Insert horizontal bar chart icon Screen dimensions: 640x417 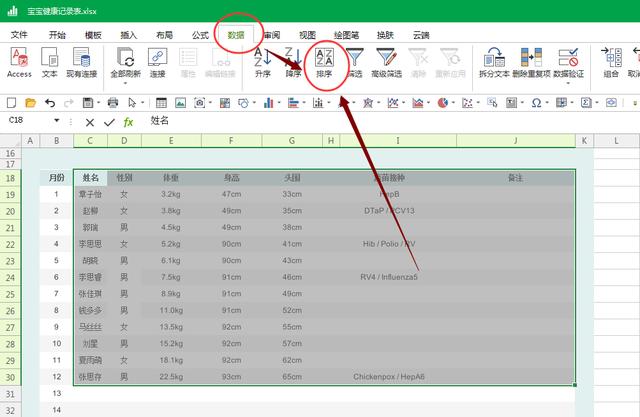pos(293,102)
